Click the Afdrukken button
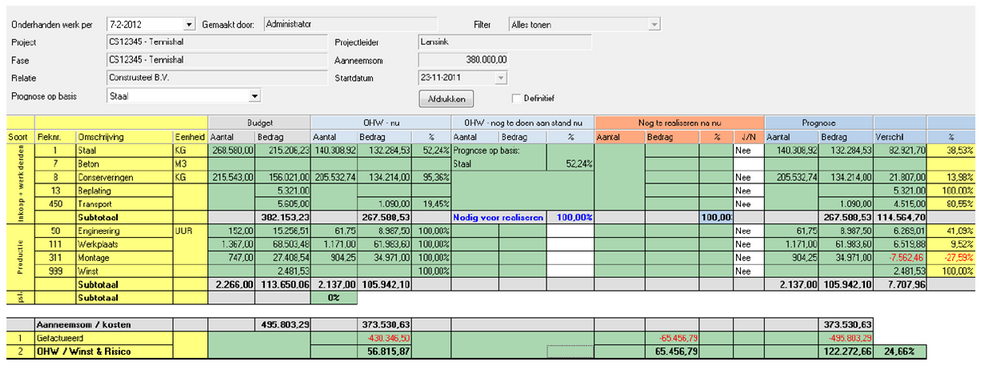This screenshot has height=366, width=981. [445, 98]
